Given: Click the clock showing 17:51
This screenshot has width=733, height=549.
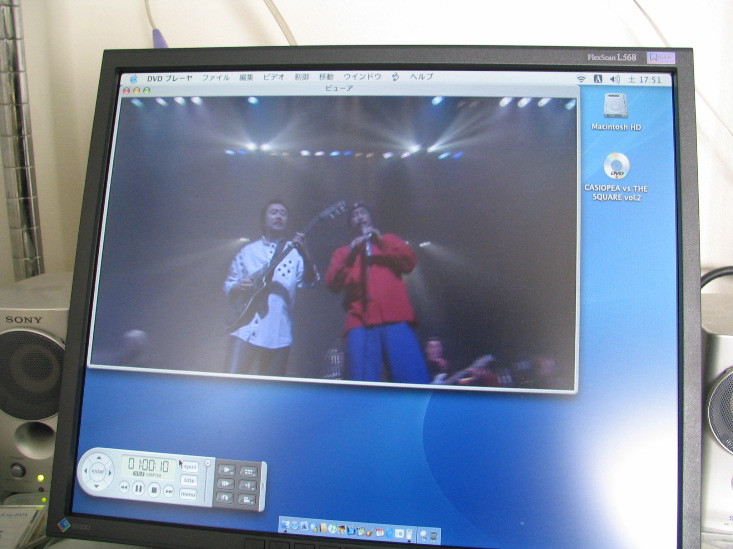Looking at the screenshot, I should (x=644, y=80).
